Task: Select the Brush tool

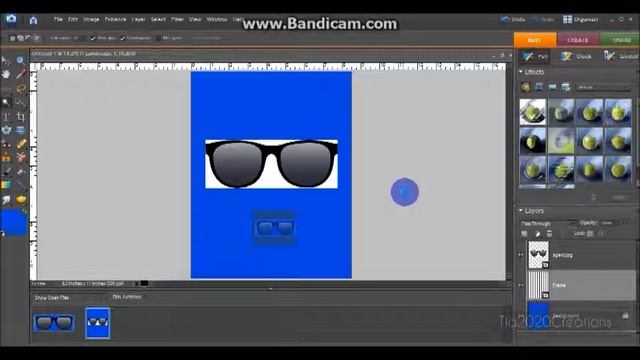Action: (6, 171)
